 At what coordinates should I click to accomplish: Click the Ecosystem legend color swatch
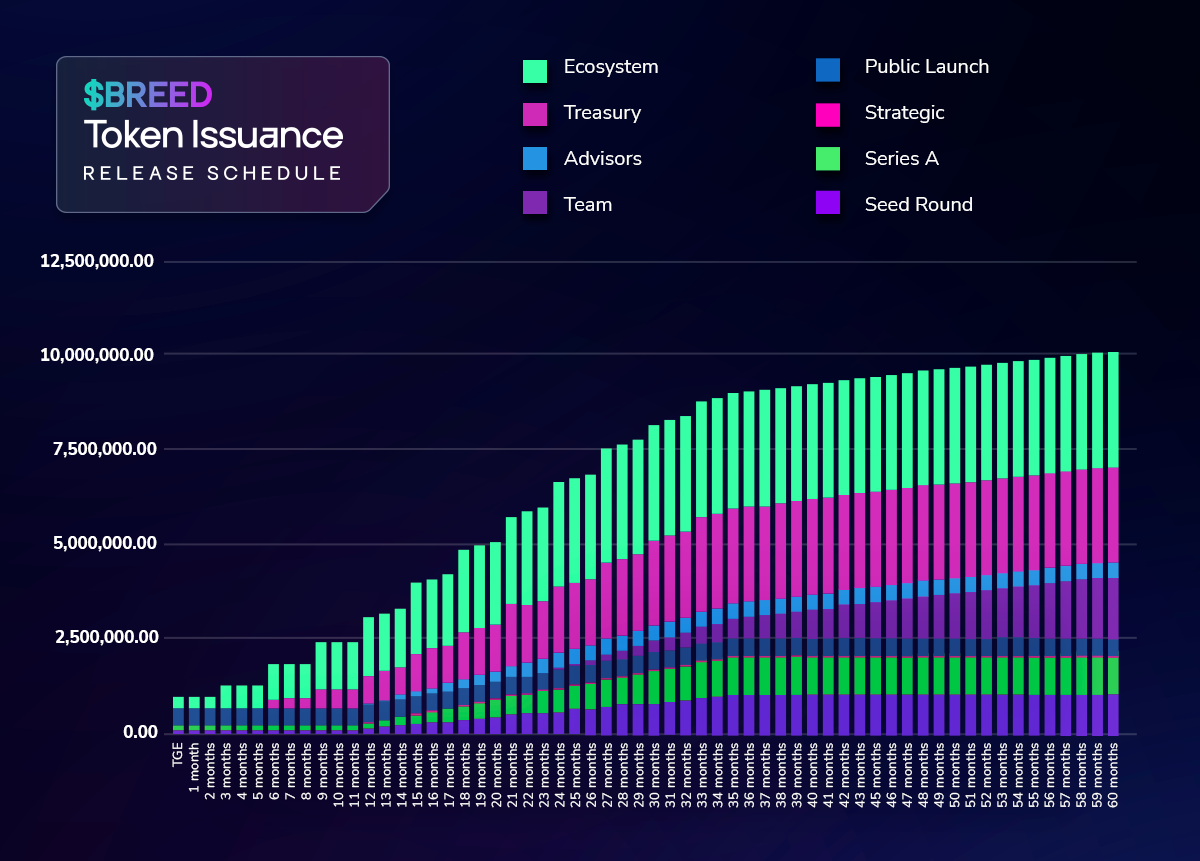point(535,70)
